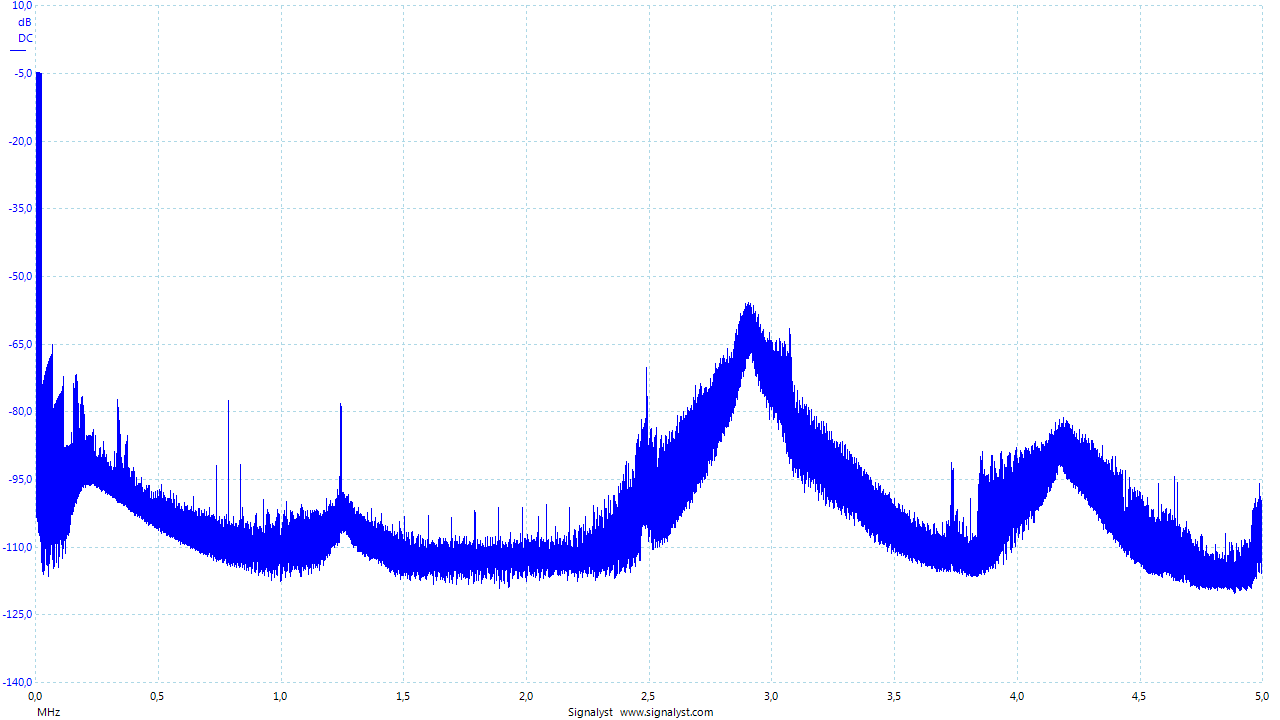Click the 4,0 frequency axis label
The height and width of the screenshot is (720, 1280).
1017,695
